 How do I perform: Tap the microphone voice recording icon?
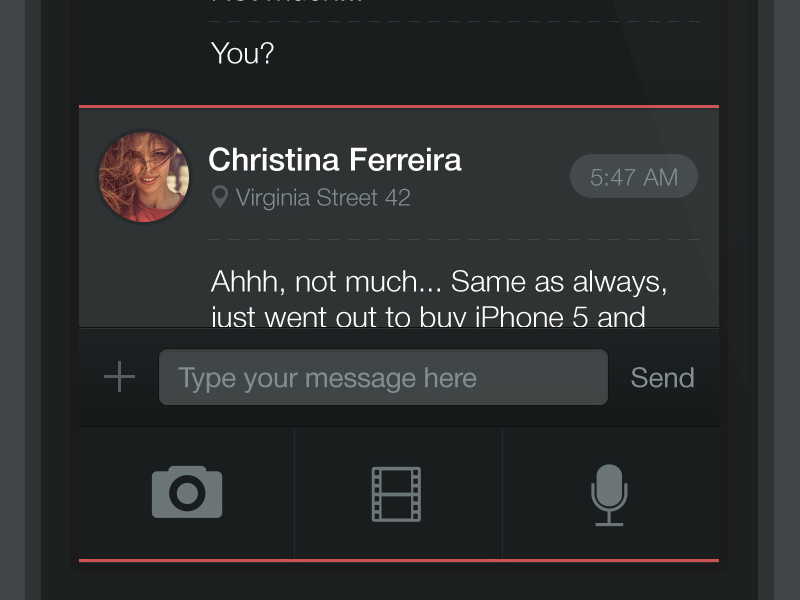(608, 496)
